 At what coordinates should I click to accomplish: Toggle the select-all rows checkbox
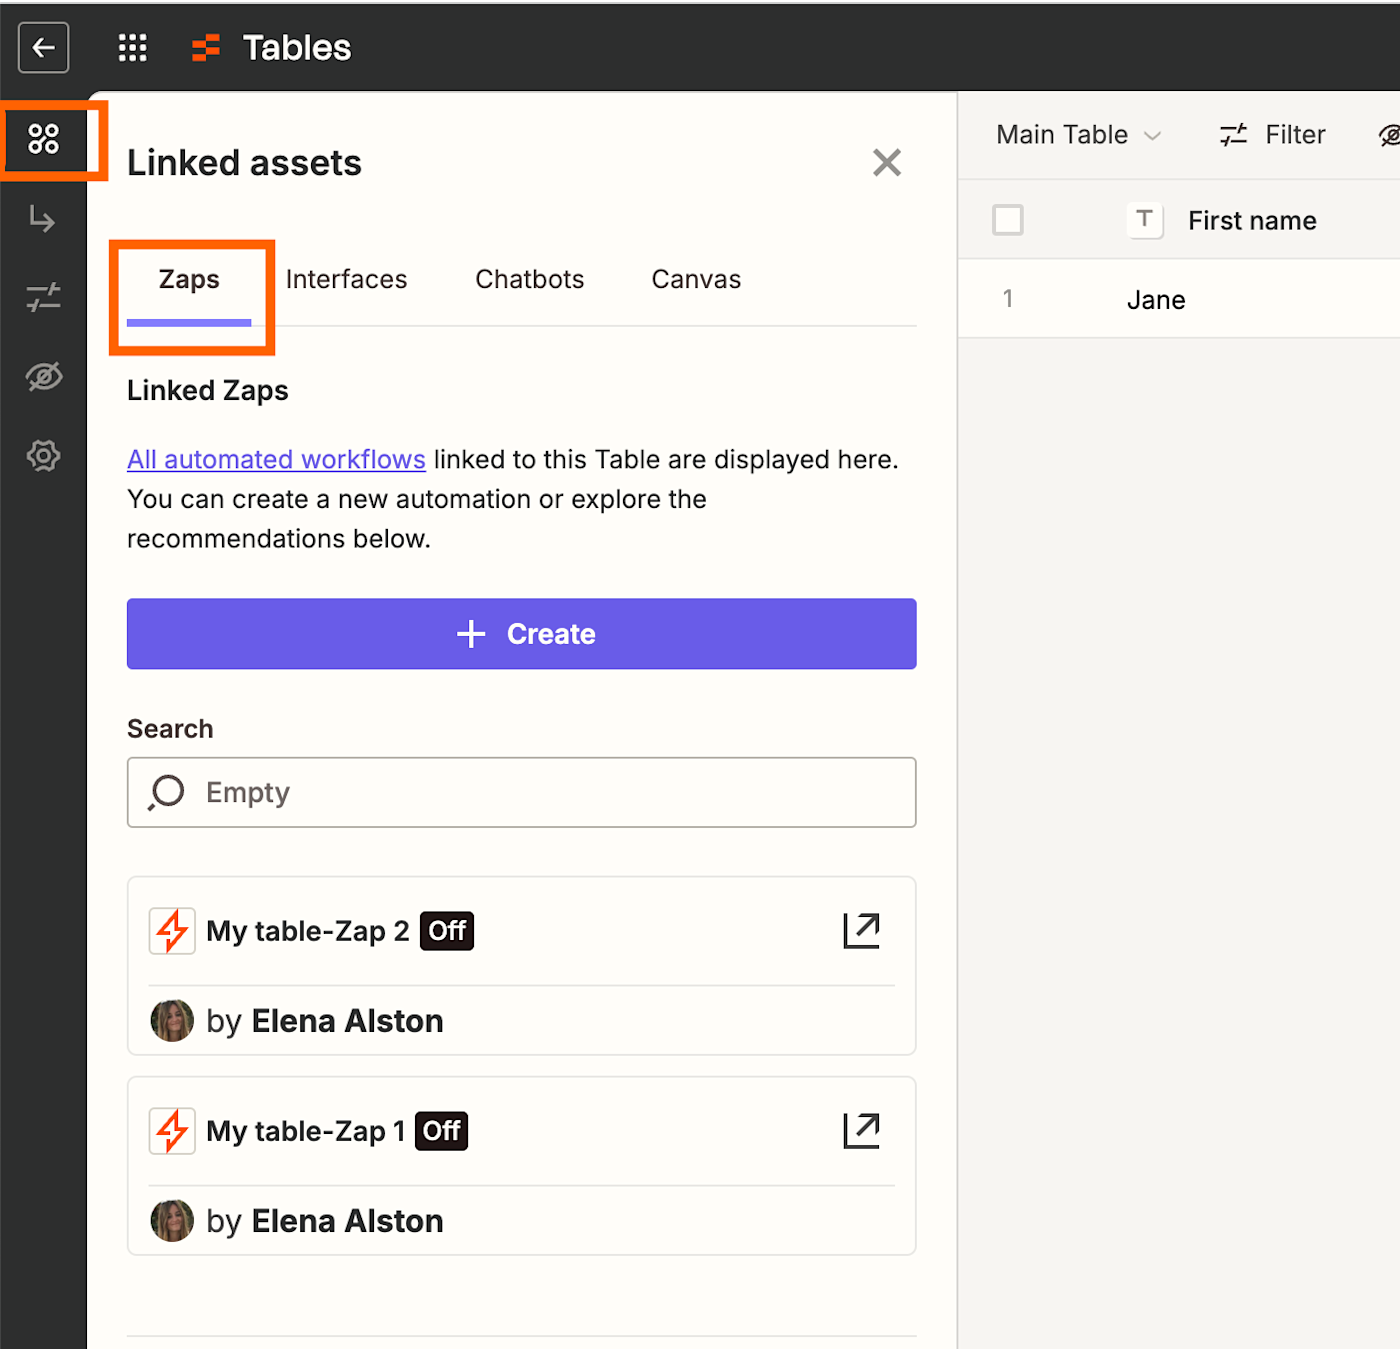[1008, 220]
